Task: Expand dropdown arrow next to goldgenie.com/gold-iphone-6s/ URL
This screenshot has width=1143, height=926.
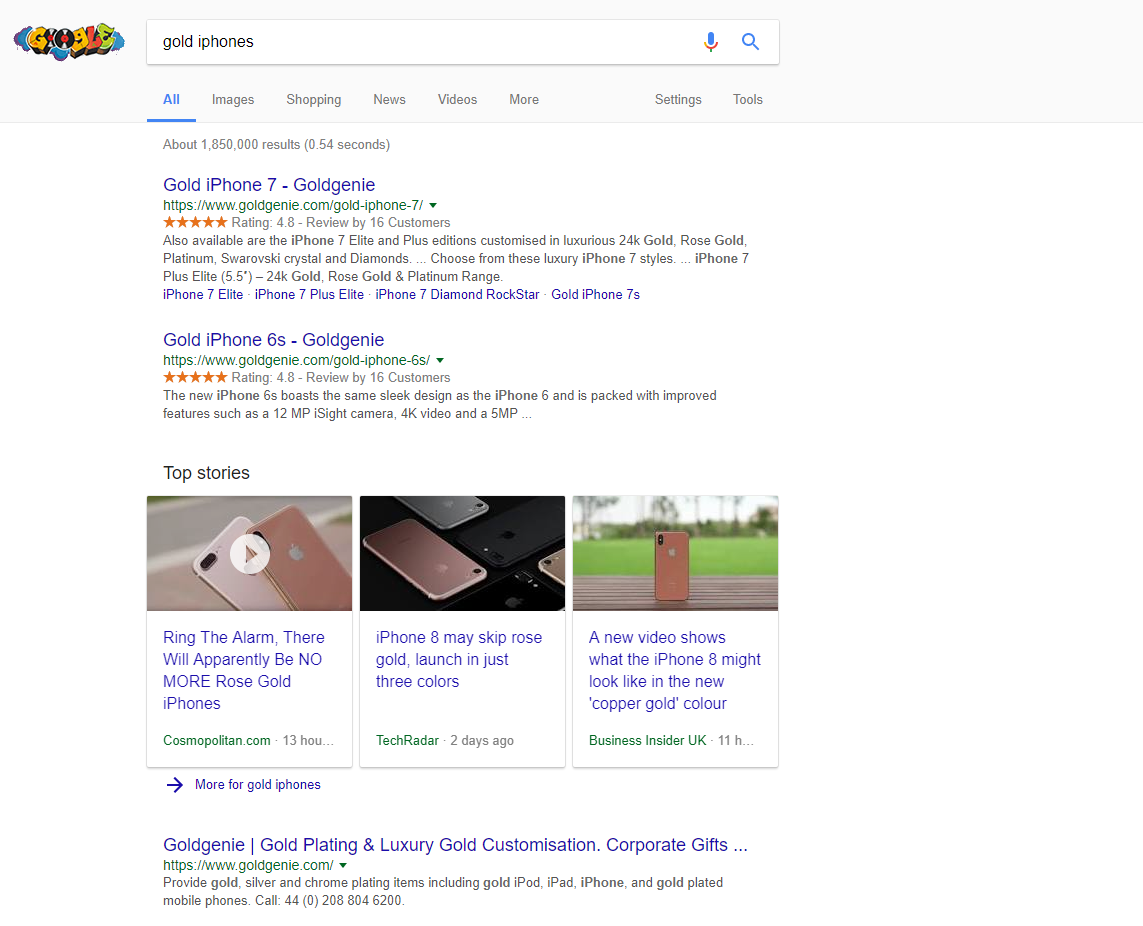Action: [440, 360]
